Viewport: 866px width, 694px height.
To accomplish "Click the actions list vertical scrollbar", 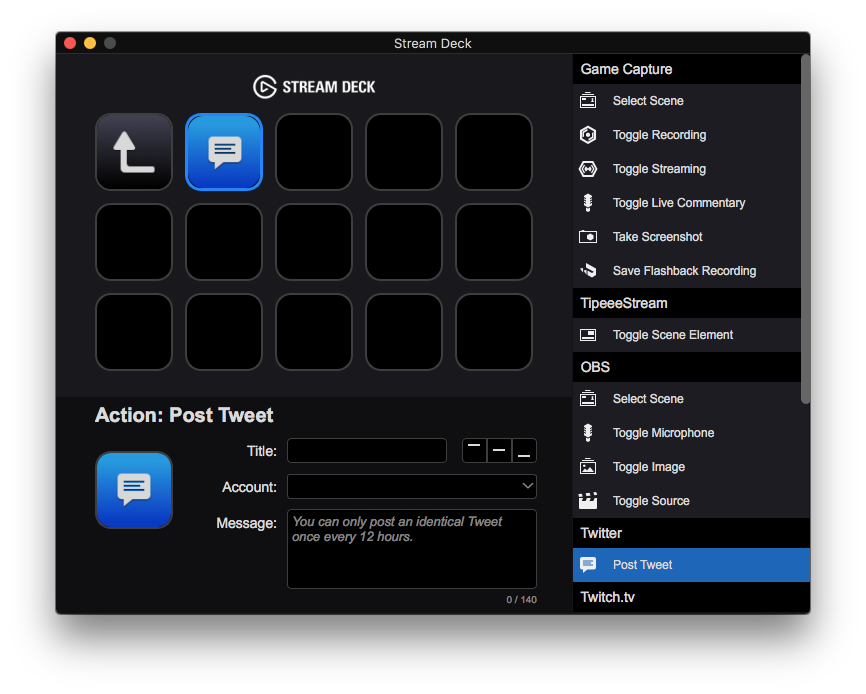I will (x=805, y=229).
